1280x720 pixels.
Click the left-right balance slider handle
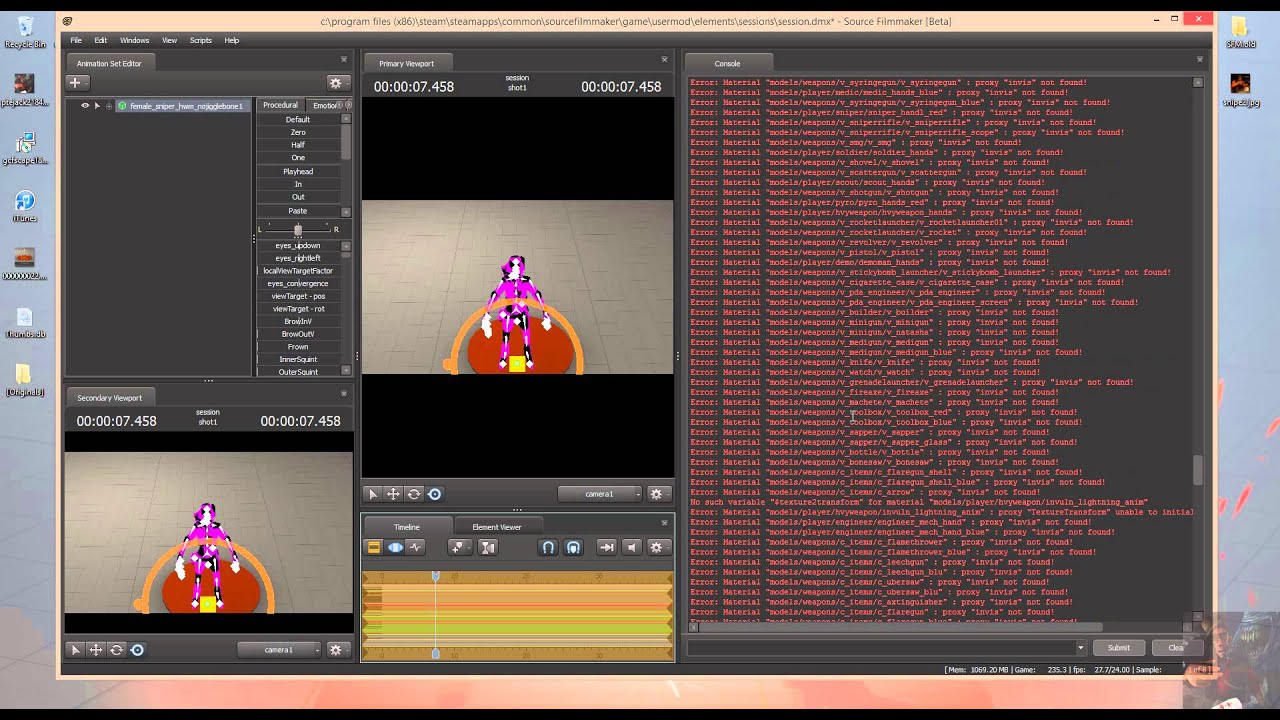(x=298, y=230)
